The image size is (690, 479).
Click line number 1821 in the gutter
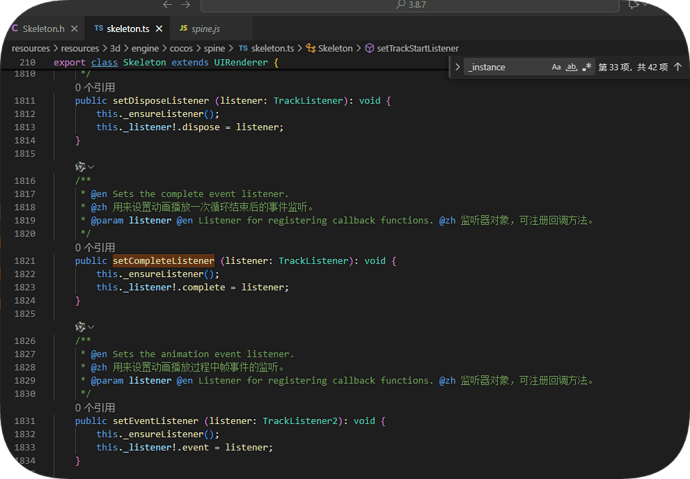(x=25, y=261)
